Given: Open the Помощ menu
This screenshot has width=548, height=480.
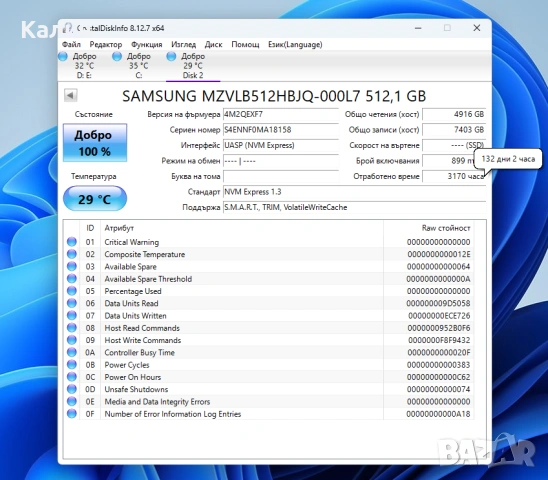Looking at the screenshot, I should [245, 44].
